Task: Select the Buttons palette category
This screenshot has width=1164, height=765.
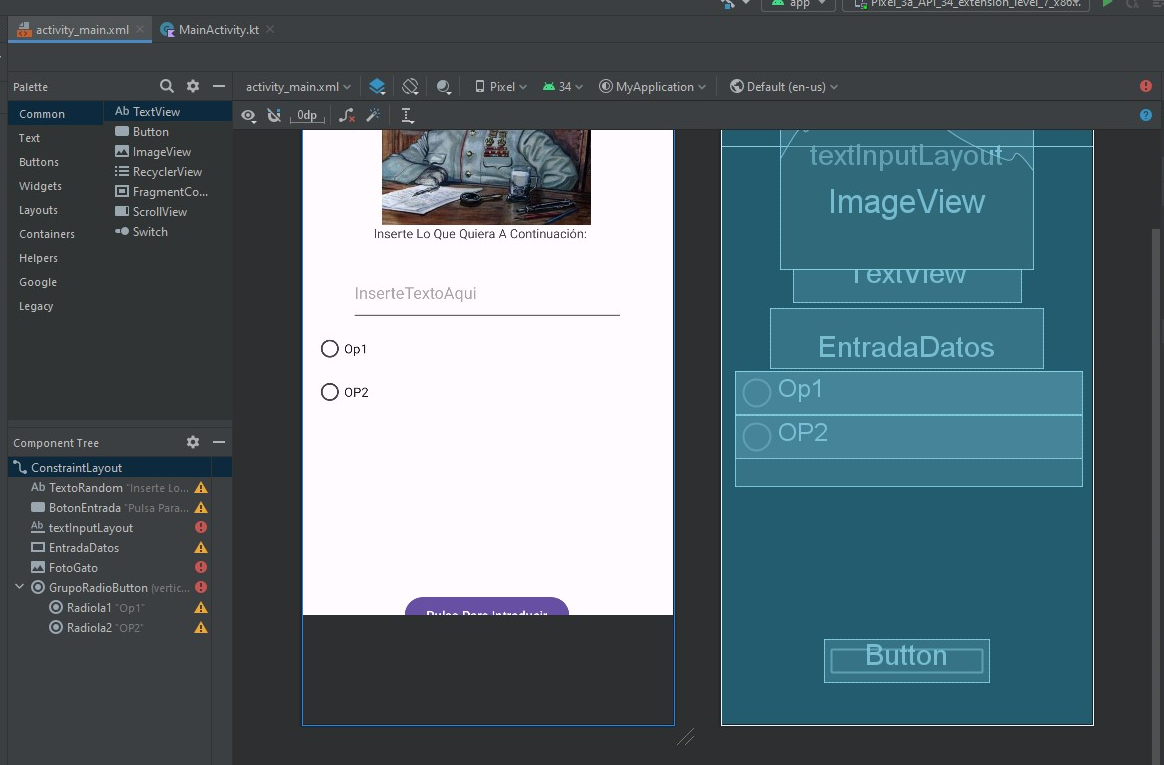Action: (39, 162)
